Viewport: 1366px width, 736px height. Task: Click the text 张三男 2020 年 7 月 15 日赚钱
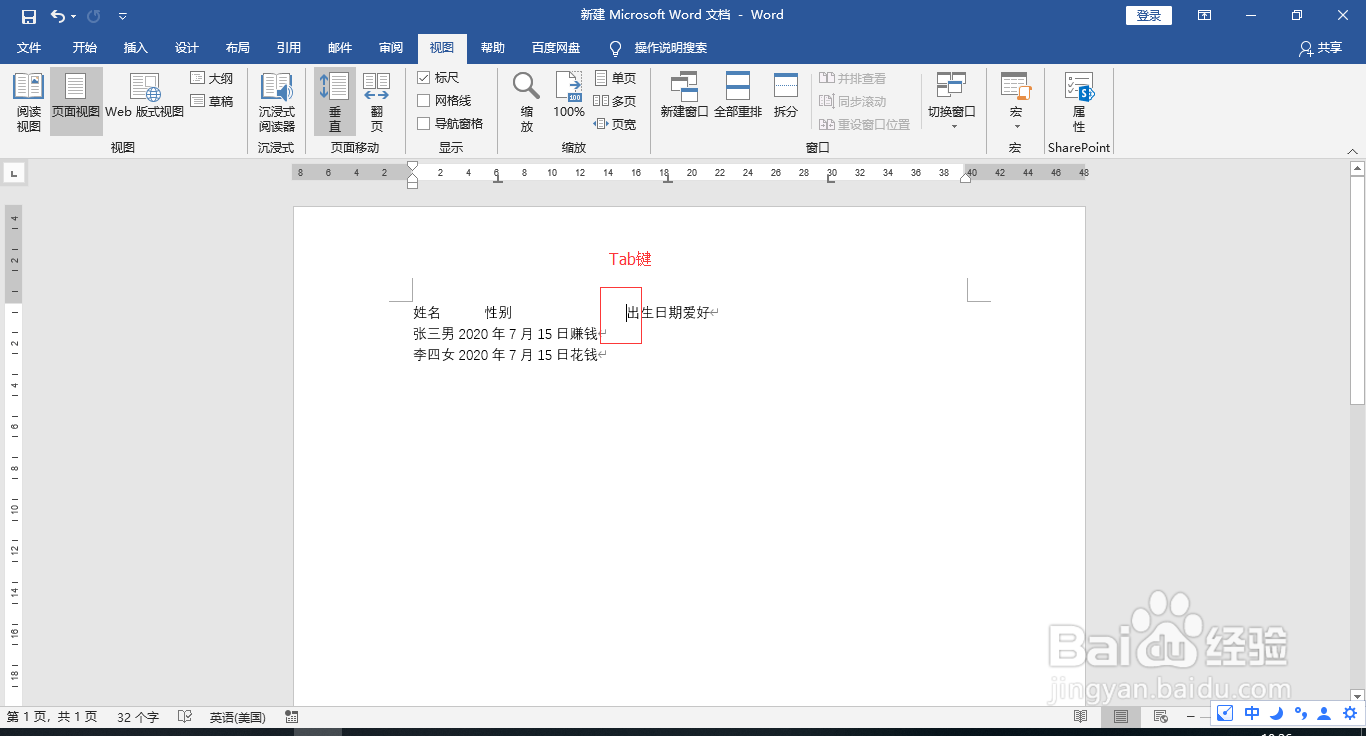coord(505,334)
